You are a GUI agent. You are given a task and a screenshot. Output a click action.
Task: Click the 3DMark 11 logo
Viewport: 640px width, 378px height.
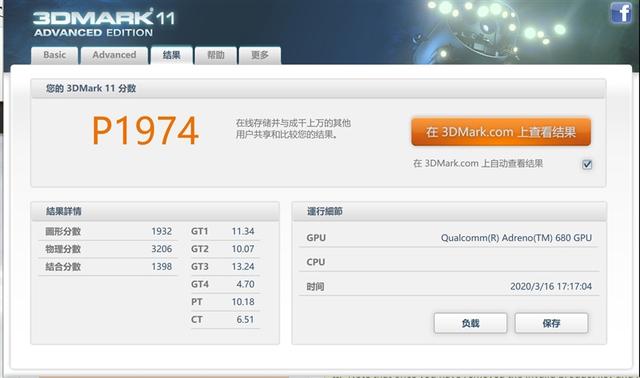104,23
